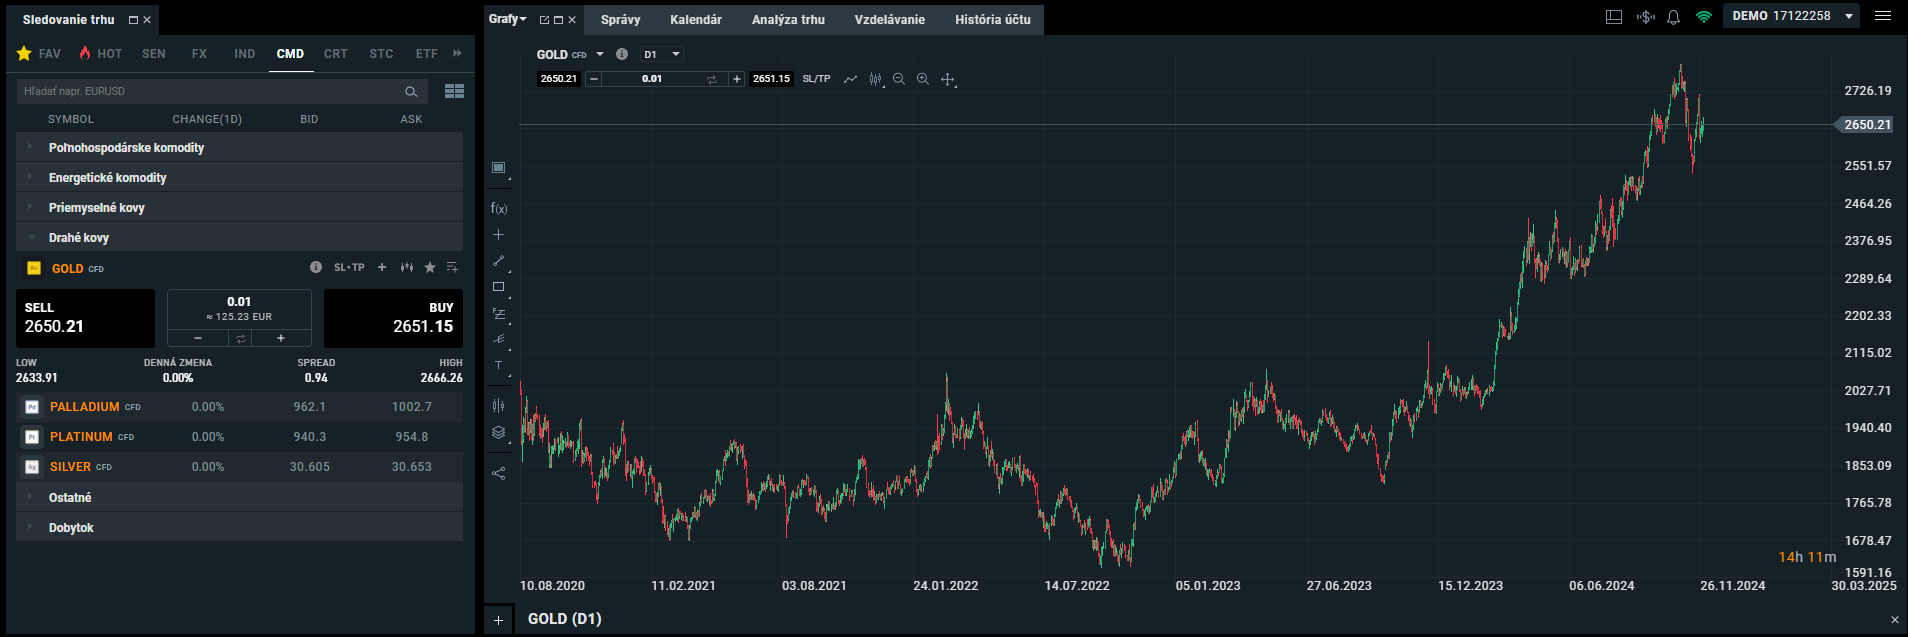Expand the Energetické komodity group
This screenshot has height=637, width=1908.
[x=108, y=177]
